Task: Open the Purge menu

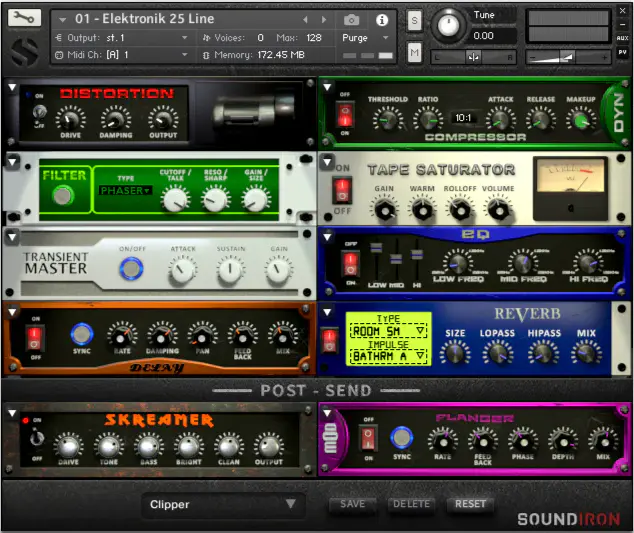Action: click(x=366, y=37)
